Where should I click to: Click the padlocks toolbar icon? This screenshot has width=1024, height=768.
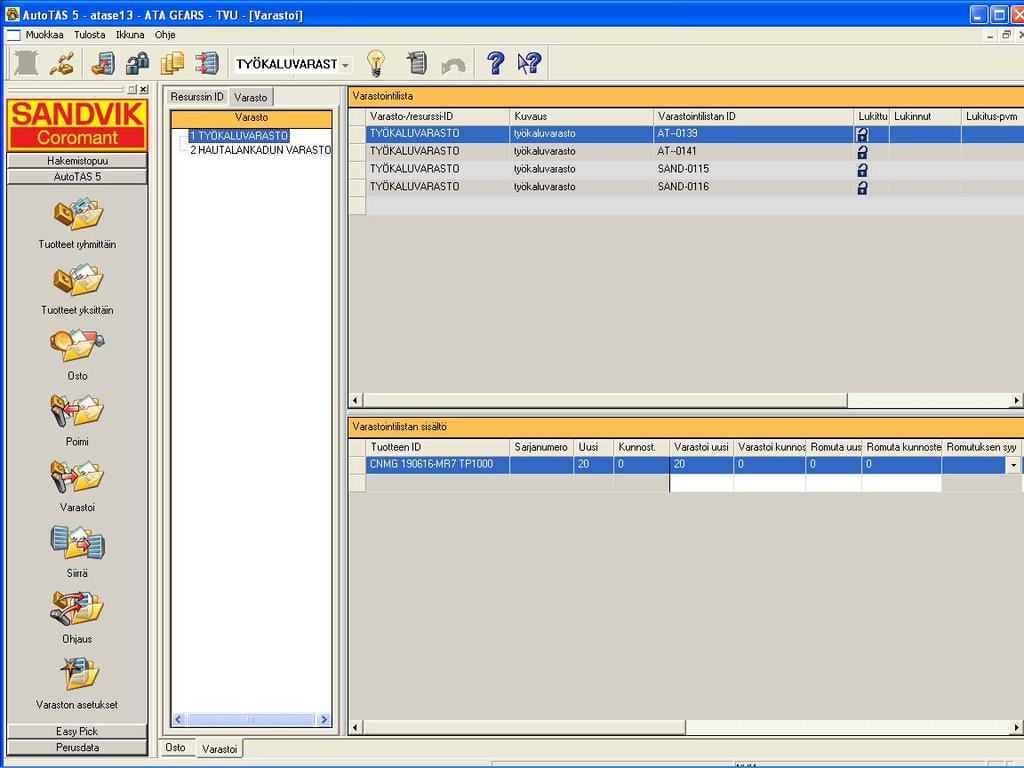coord(137,63)
